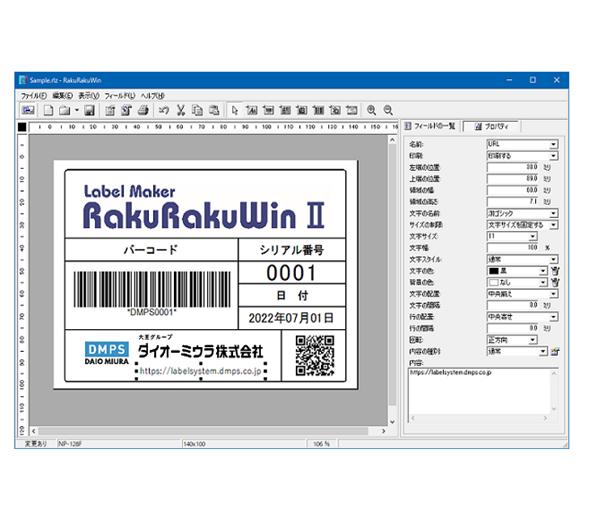Click the 文字の間隔 input field
Image resolution: width=589 pixels, height=531 pixels.
(x=513, y=305)
